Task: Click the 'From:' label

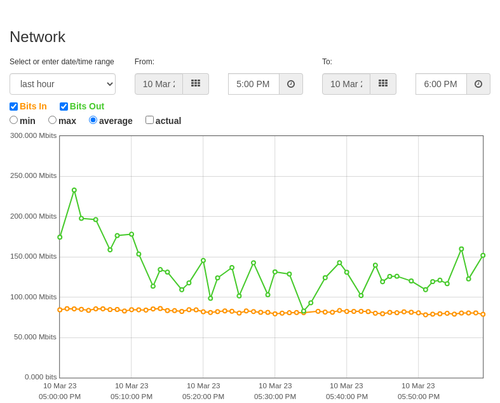Action: click(x=144, y=62)
